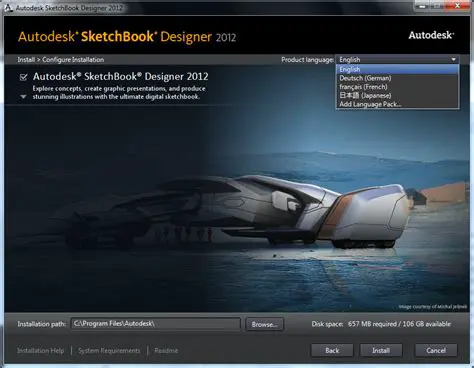
Task: Click the Configure Installation breadcrumb text
Action: 73,60
